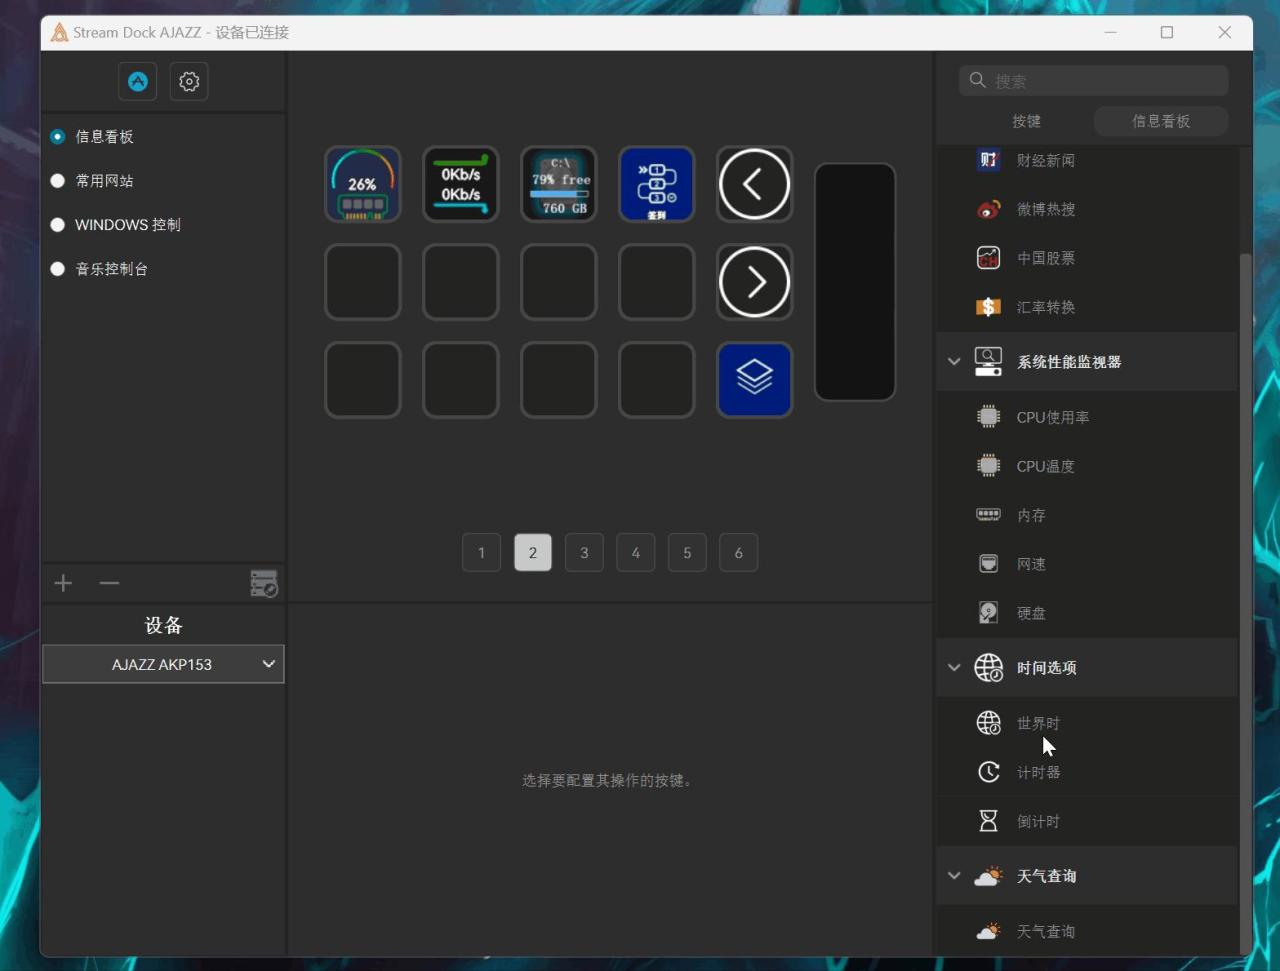Click the 天气查询 item weather icon
The image size is (1280, 971).
pyautogui.click(x=988, y=931)
